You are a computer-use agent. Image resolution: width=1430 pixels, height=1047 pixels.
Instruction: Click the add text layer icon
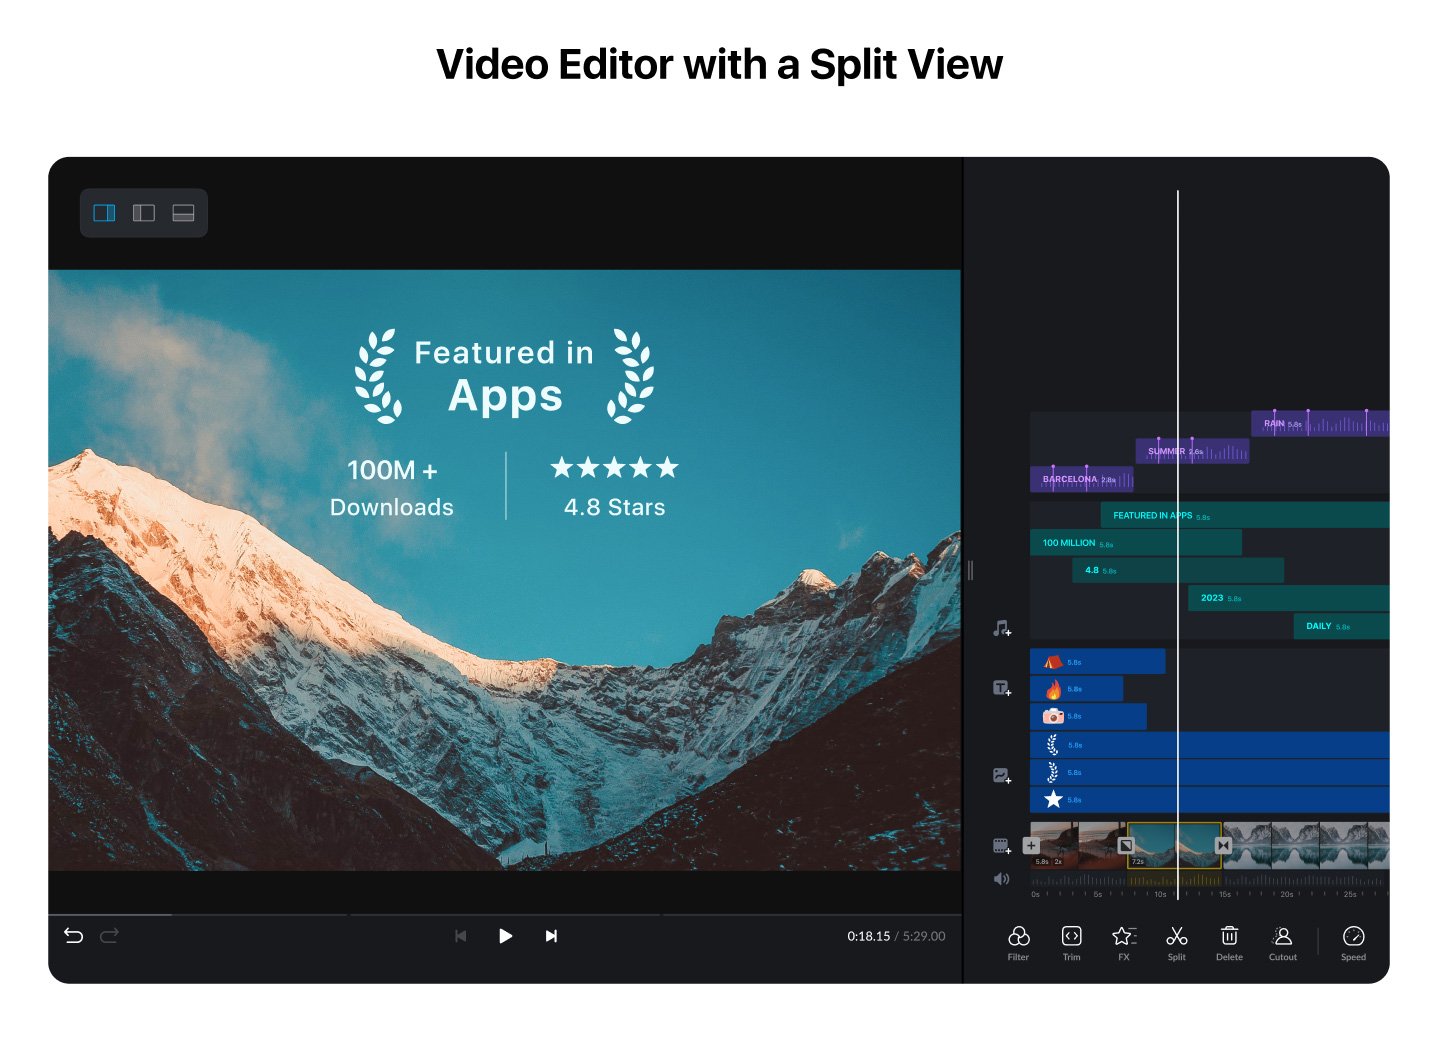1001,688
